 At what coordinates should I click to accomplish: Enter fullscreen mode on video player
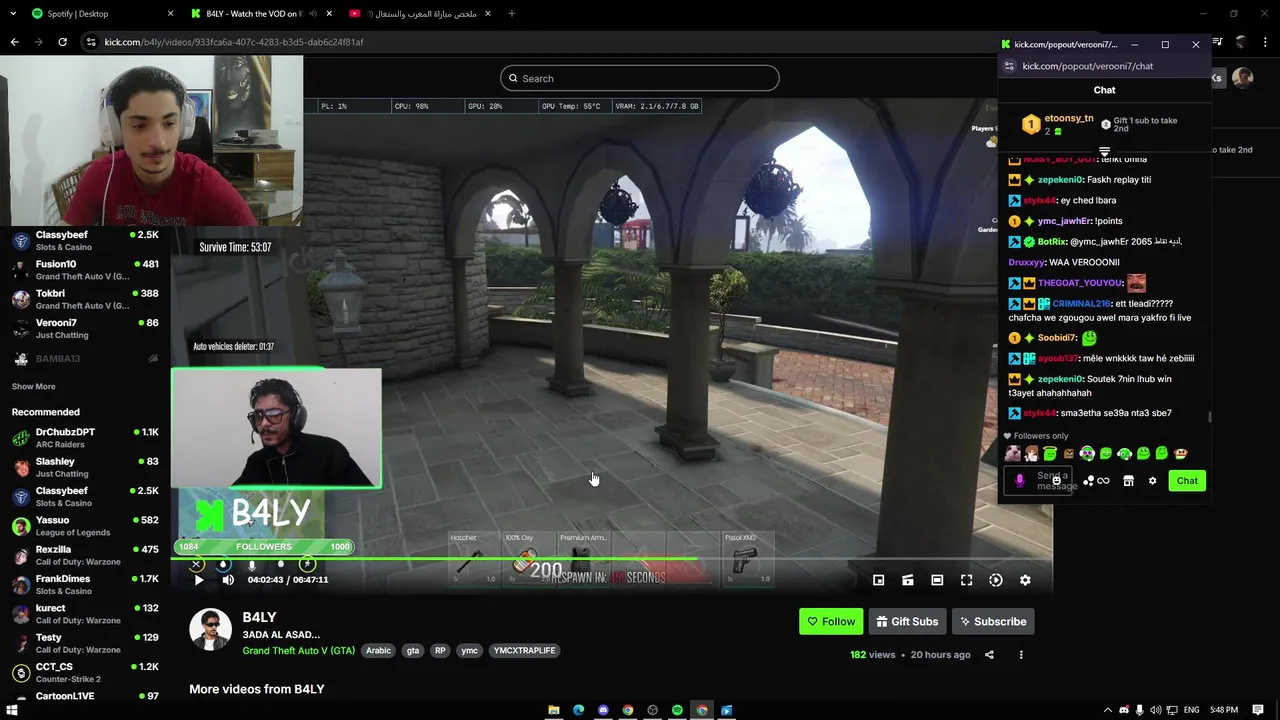(x=966, y=580)
